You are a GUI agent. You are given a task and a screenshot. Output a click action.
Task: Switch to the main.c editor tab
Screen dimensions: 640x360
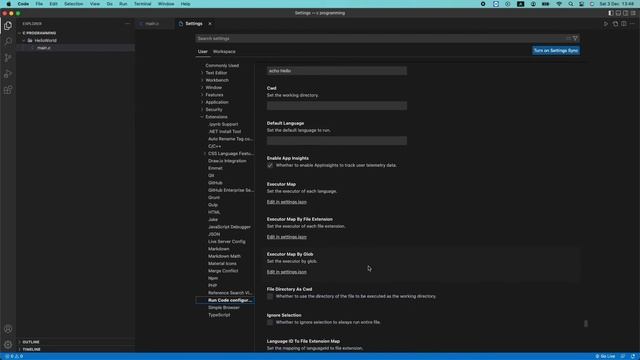pos(152,24)
